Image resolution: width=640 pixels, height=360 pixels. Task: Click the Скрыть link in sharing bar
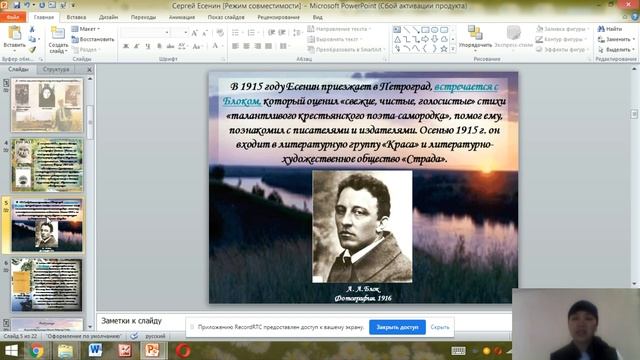(x=440, y=327)
